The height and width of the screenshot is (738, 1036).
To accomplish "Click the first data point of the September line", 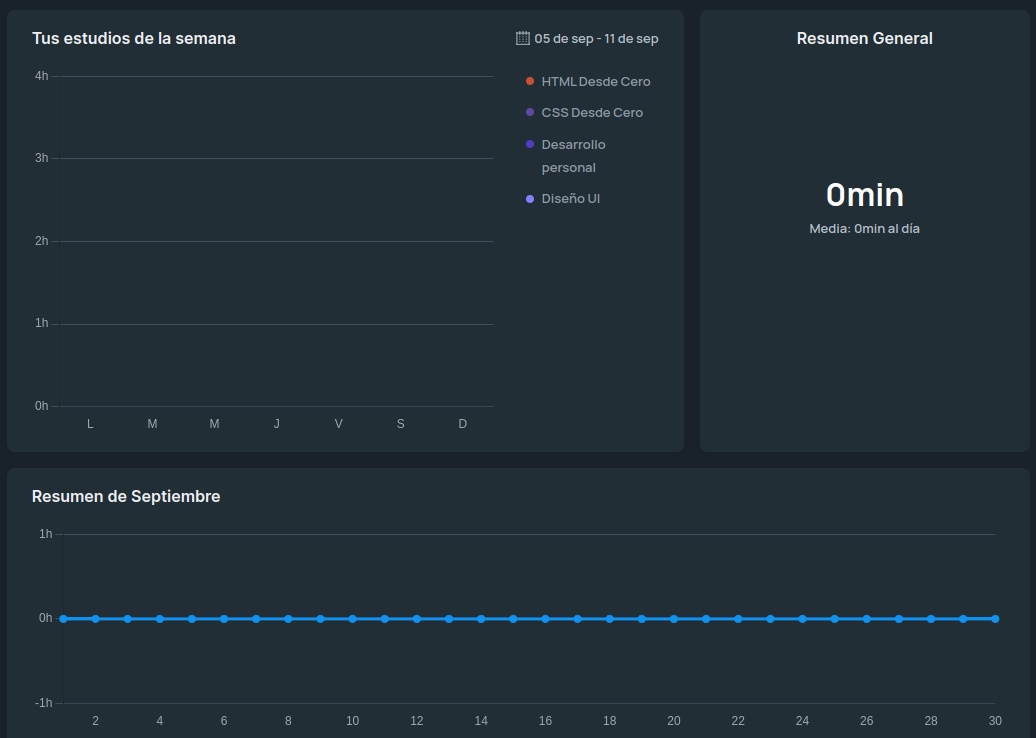I will (x=63, y=619).
